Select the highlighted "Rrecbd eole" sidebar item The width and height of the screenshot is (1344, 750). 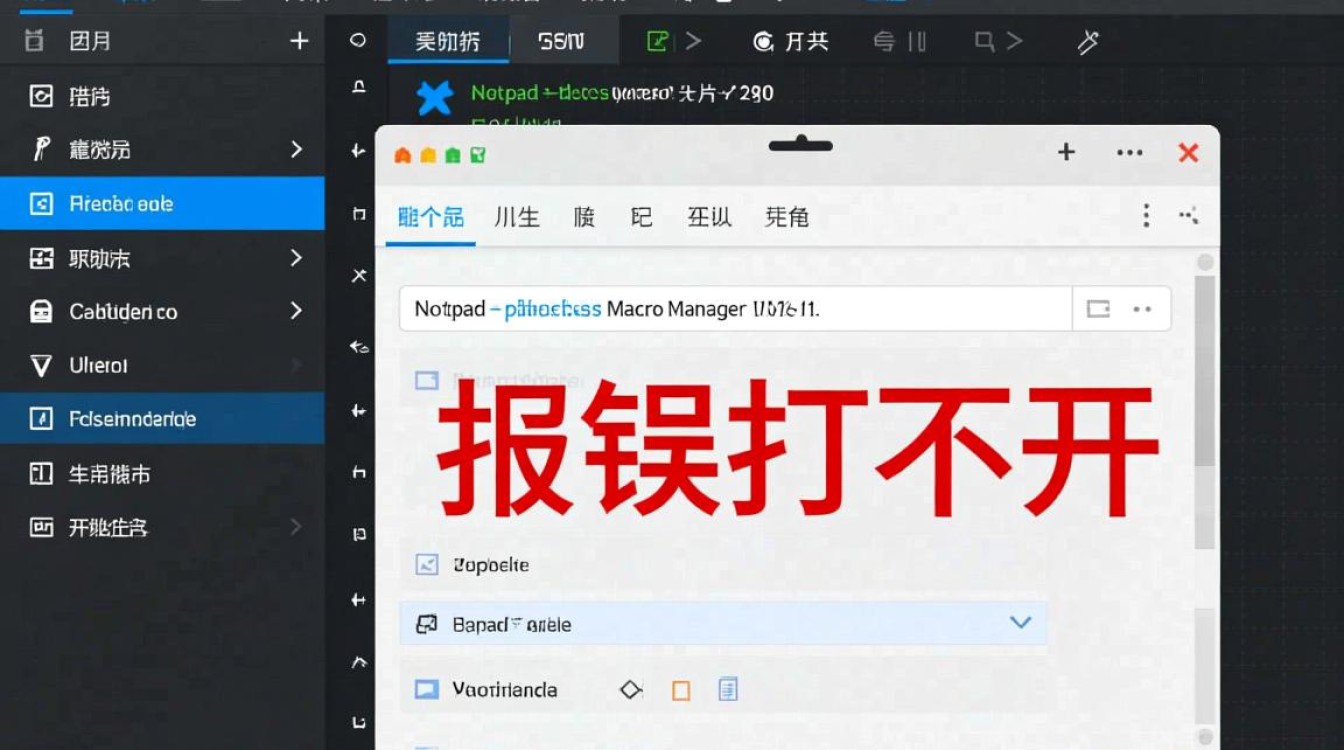(162, 204)
